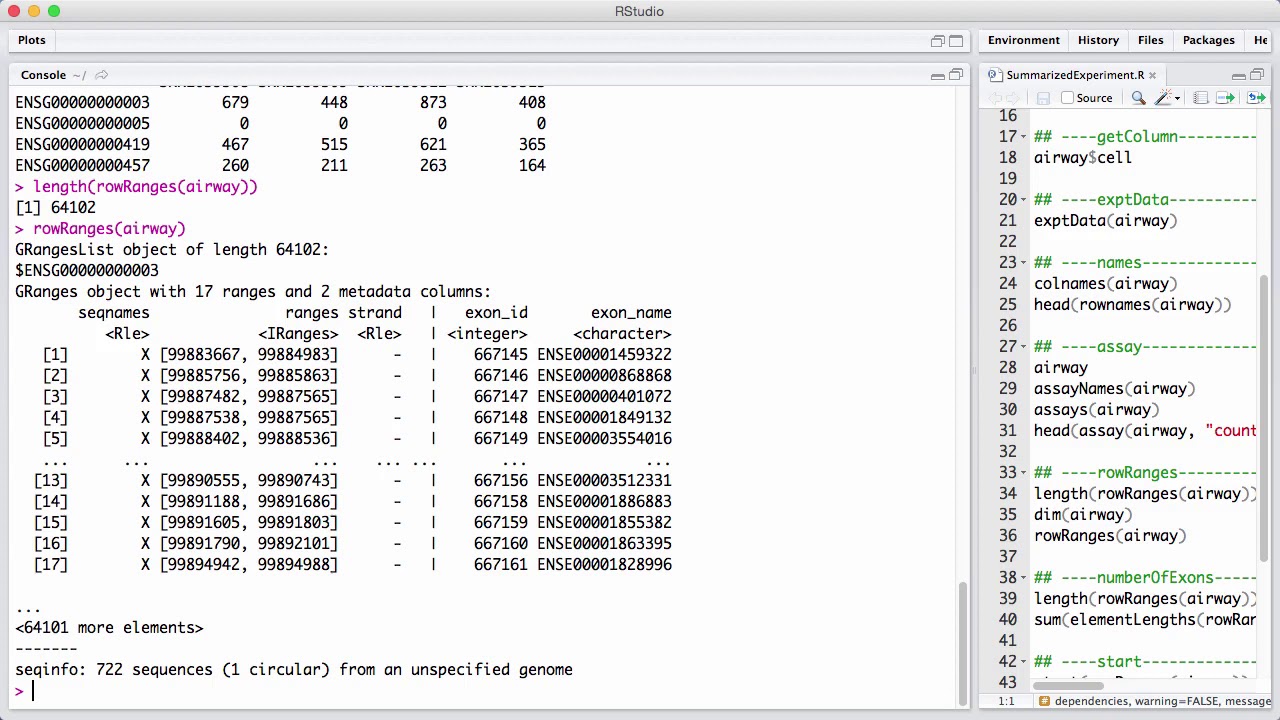
Task: Click the green fullscreen button of RStudio window
Action: pyautogui.click(x=54, y=11)
